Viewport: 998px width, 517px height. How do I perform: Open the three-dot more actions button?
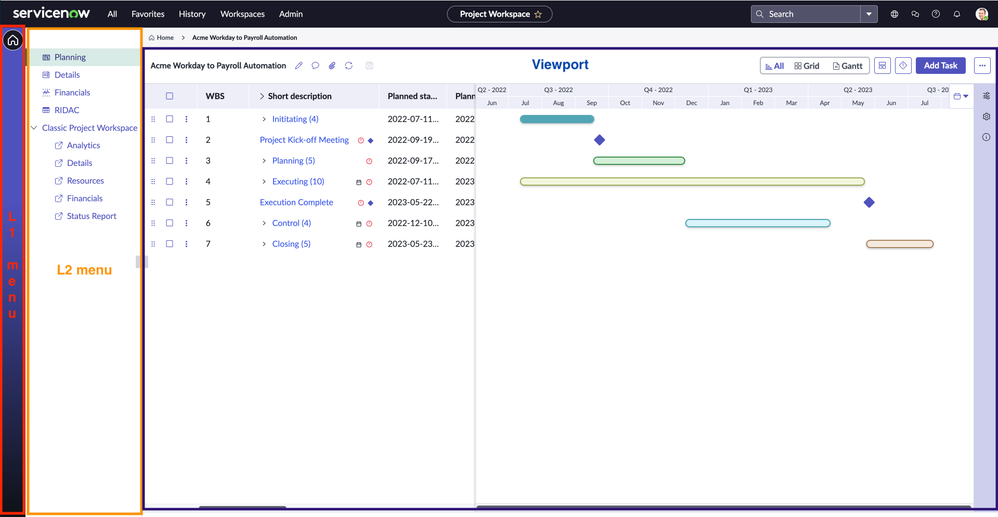coord(982,66)
